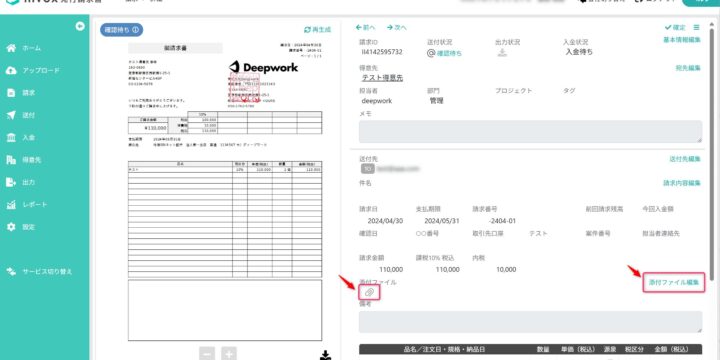Click the invoice document preview
720x360 pixels.
tap(225, 191)
